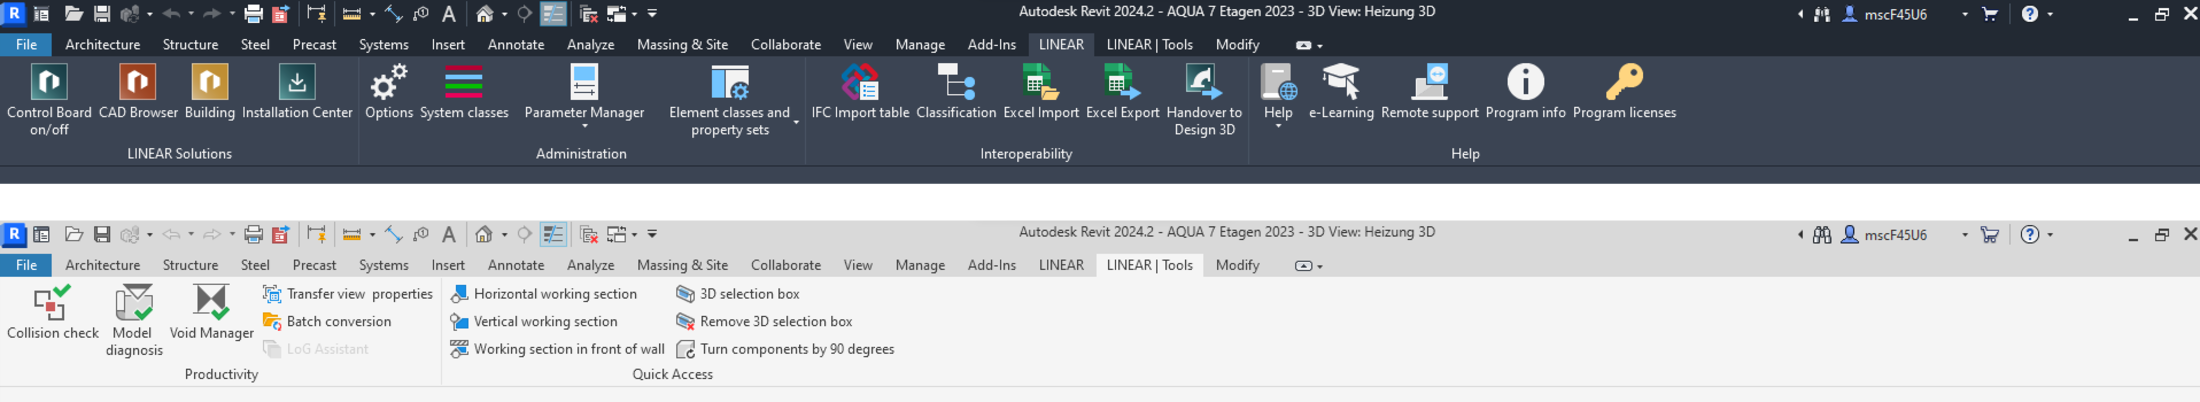The width and height of the screenshot is (2200, 402).
Task: Open the Parameter Manager
Action: click(584, 92)
